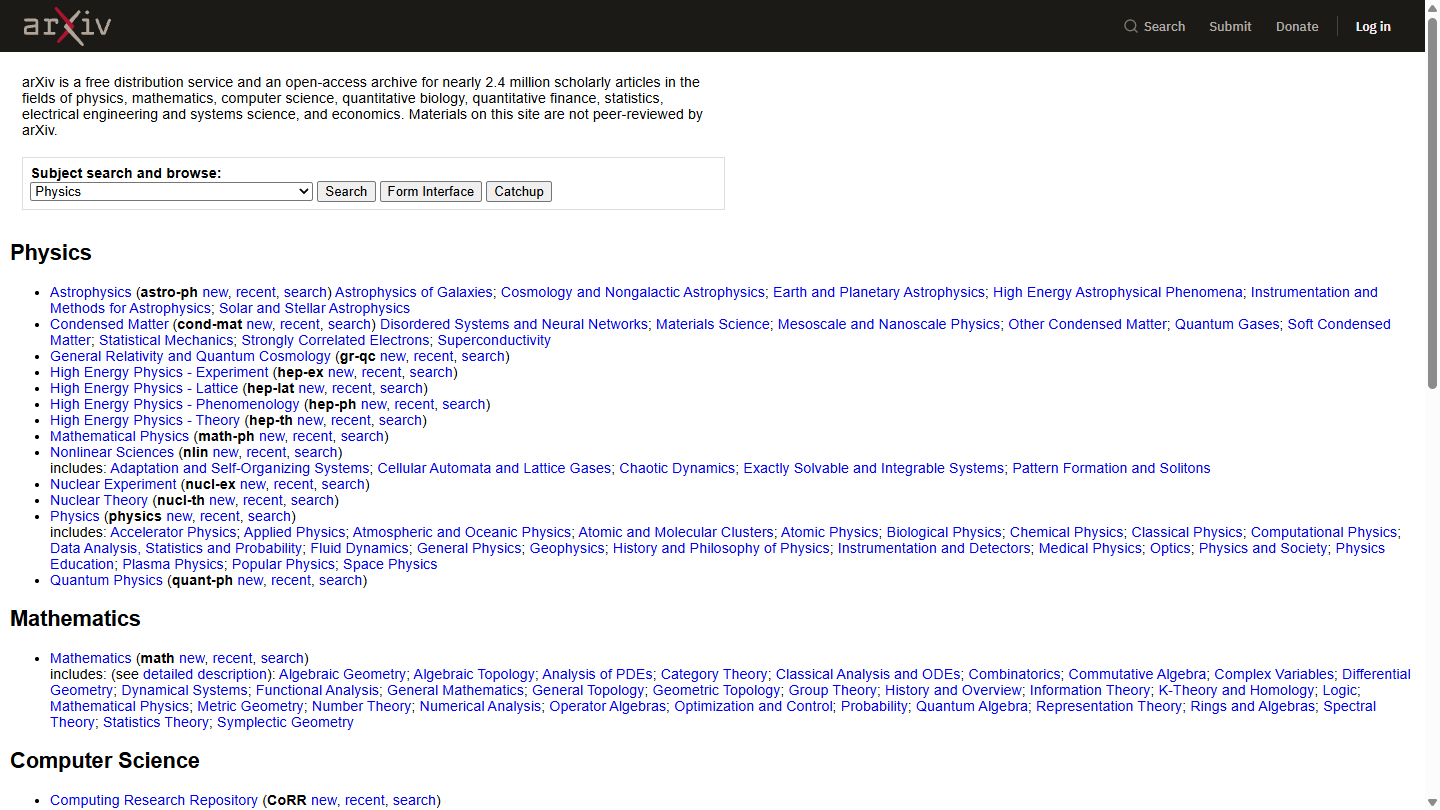Open the Quantum Gases category

[1227, 324]
